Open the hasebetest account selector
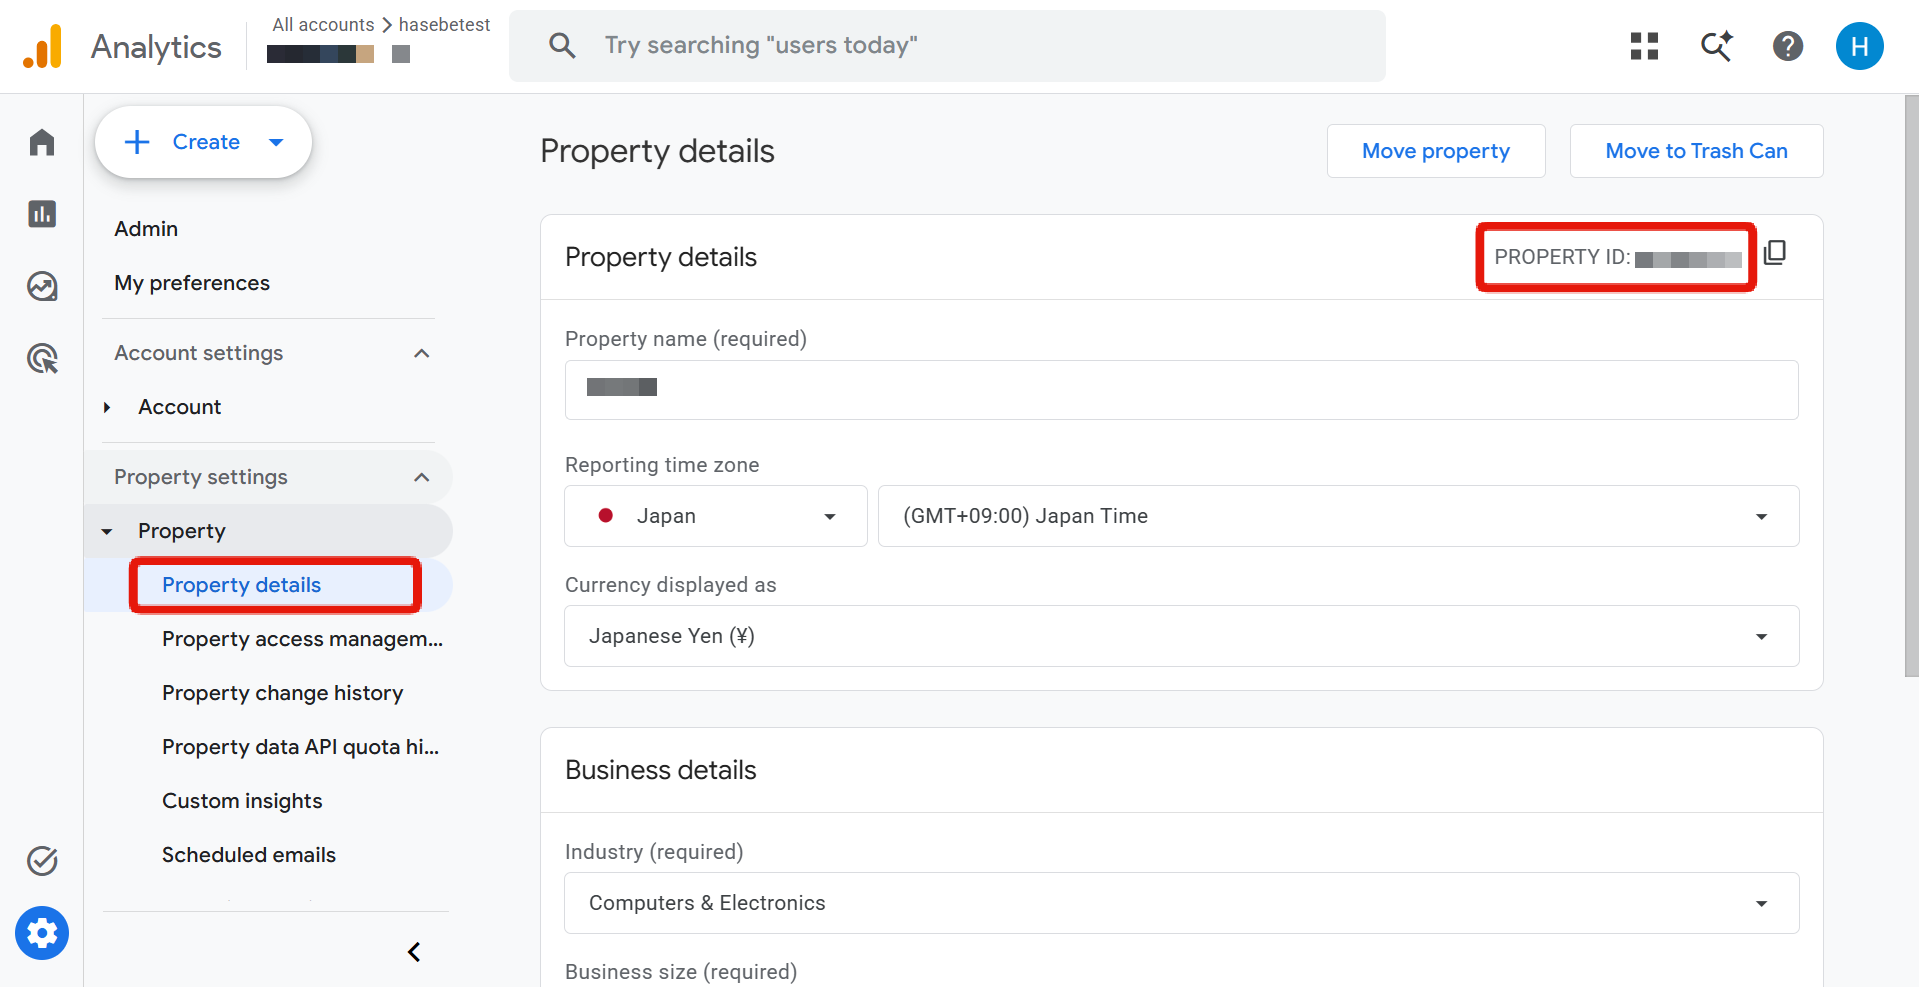 coord(444,24)
